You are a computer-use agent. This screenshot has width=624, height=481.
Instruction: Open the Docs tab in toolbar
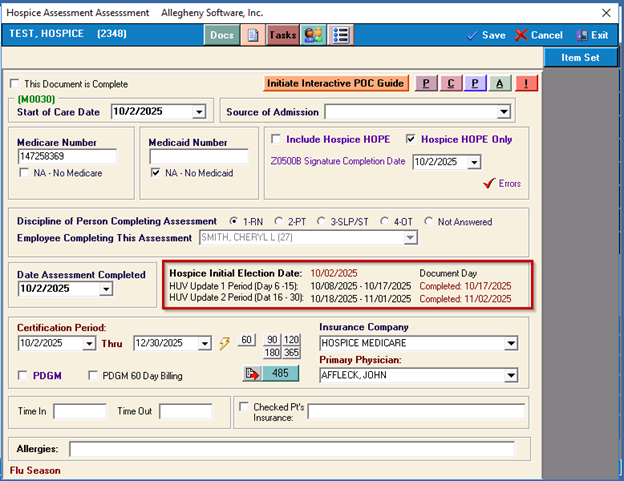(222, 35)
